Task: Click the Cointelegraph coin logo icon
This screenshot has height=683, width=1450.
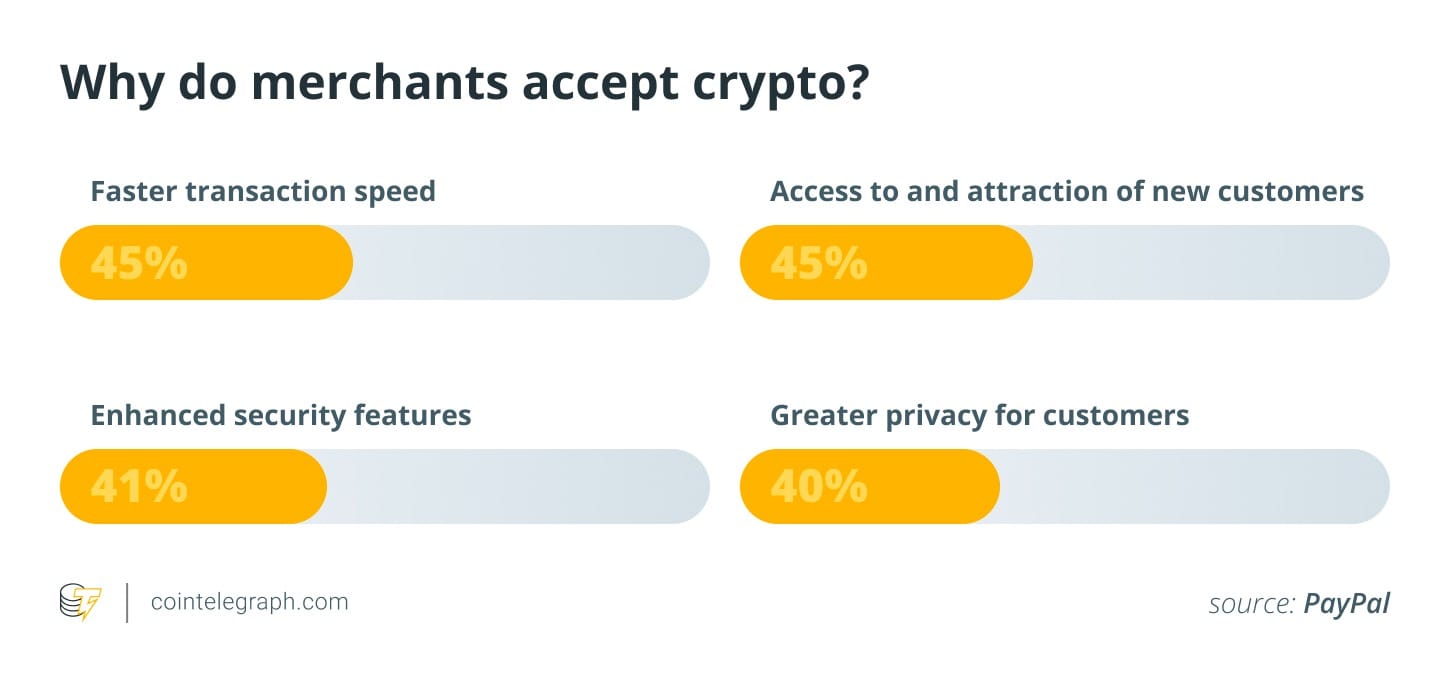Action: (81, 602)
